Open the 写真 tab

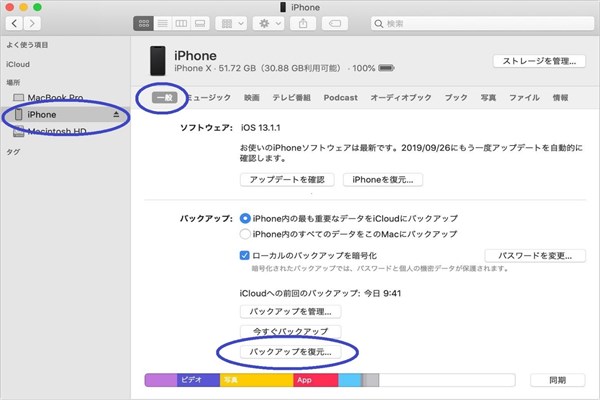pos(488,98)
